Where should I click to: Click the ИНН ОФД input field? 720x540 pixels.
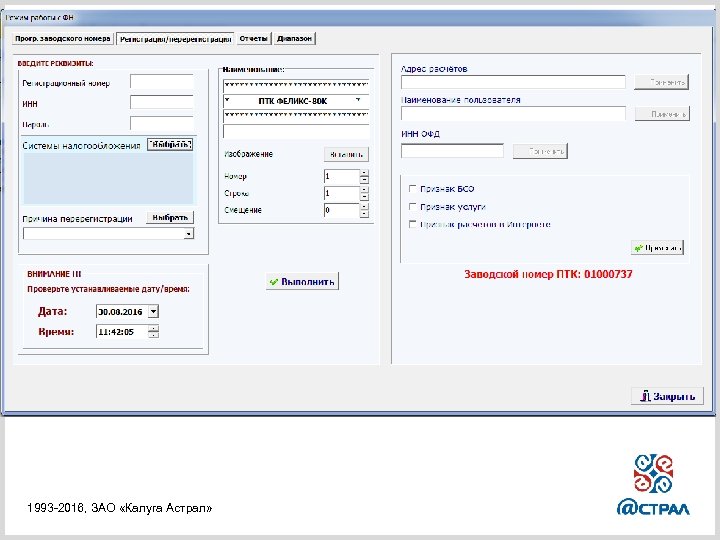tap(452, 151)
